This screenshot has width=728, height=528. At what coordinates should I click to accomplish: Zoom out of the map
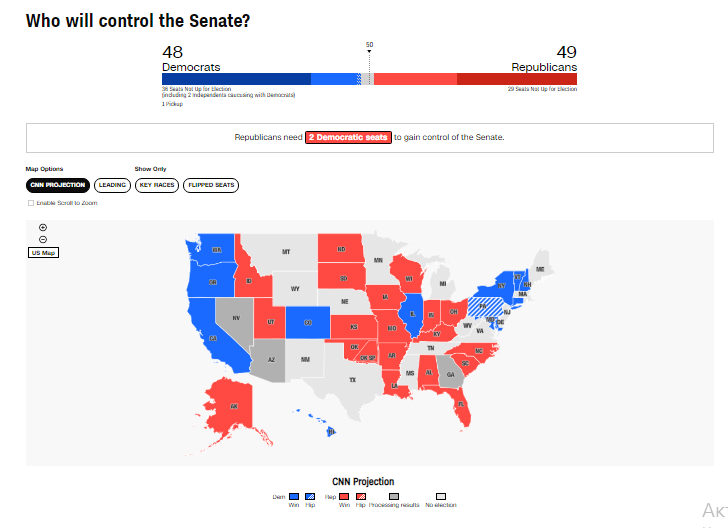tap(43, 240)
